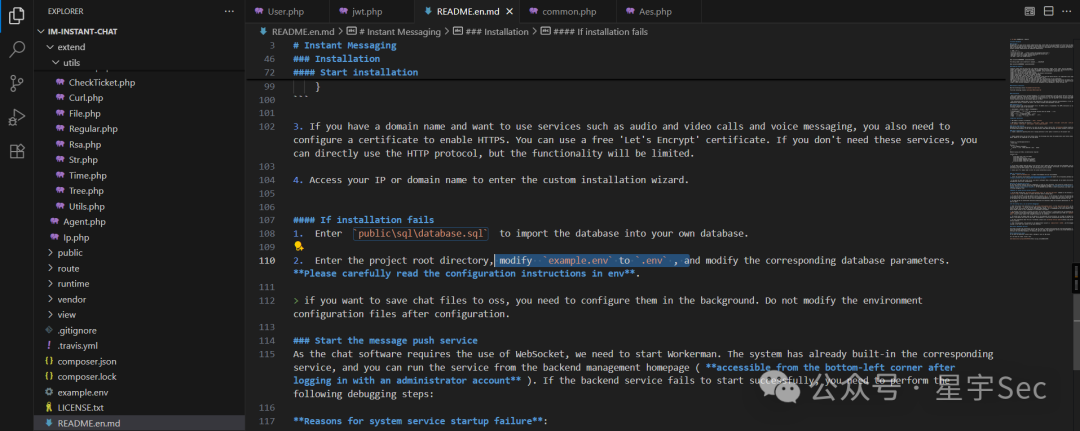Open Tree.php in the explorer
The image size is (1080, 431).
[86, 191]
